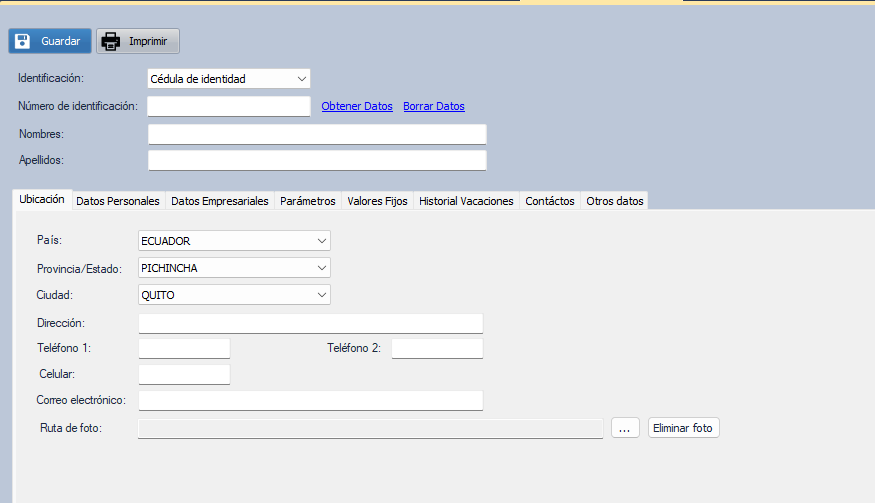Go to the Valores Fijos tab
This screenshot has height=503, width=875.
point(377,201)
